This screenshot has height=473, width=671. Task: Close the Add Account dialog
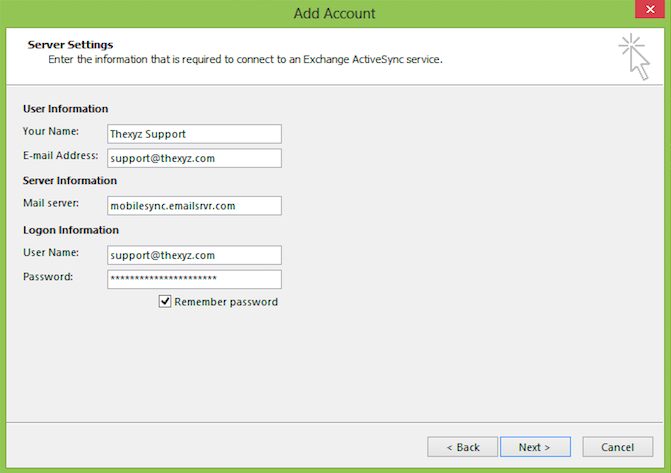coord(650,9)
